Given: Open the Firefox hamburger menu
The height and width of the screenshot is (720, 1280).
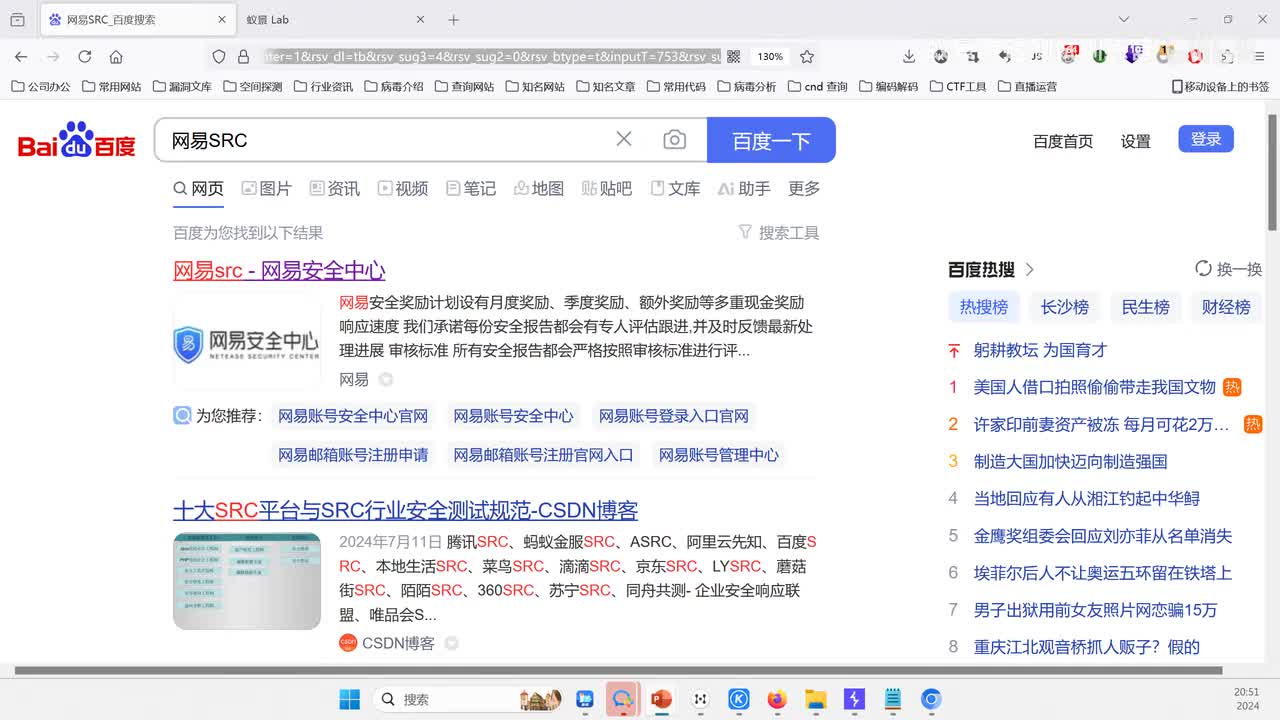Looking at the screenshot, I should (1259, 57).
